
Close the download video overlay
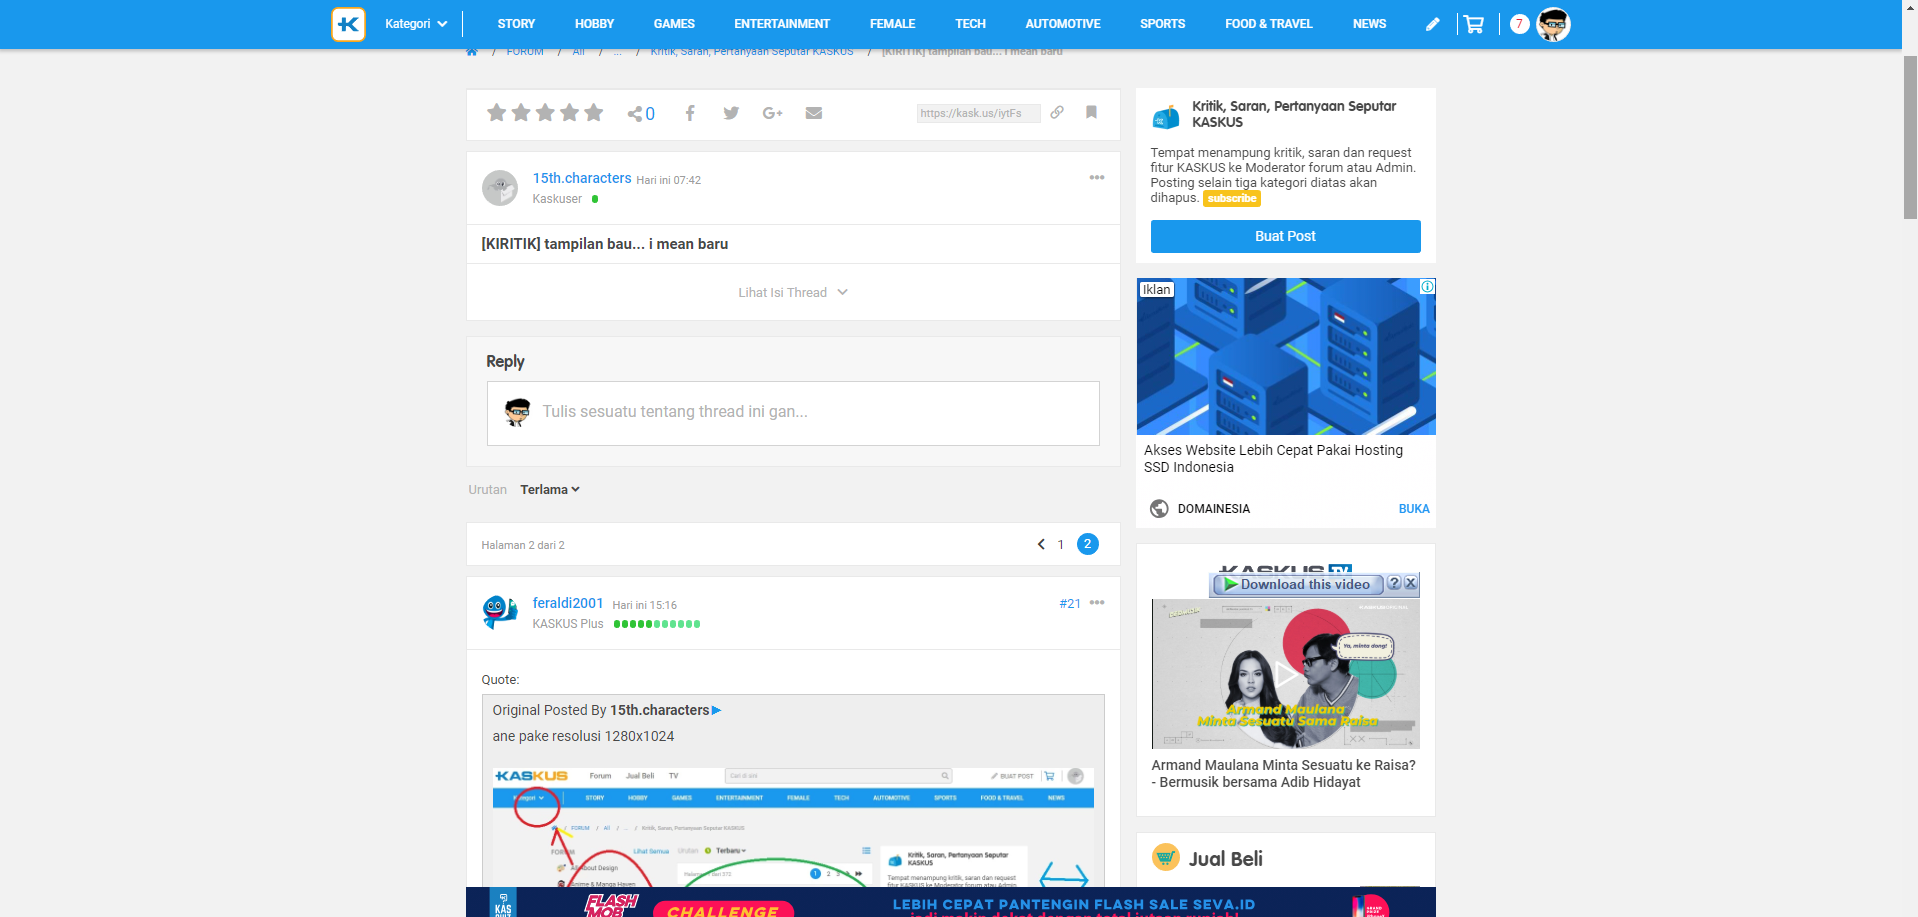(1410, 583)
